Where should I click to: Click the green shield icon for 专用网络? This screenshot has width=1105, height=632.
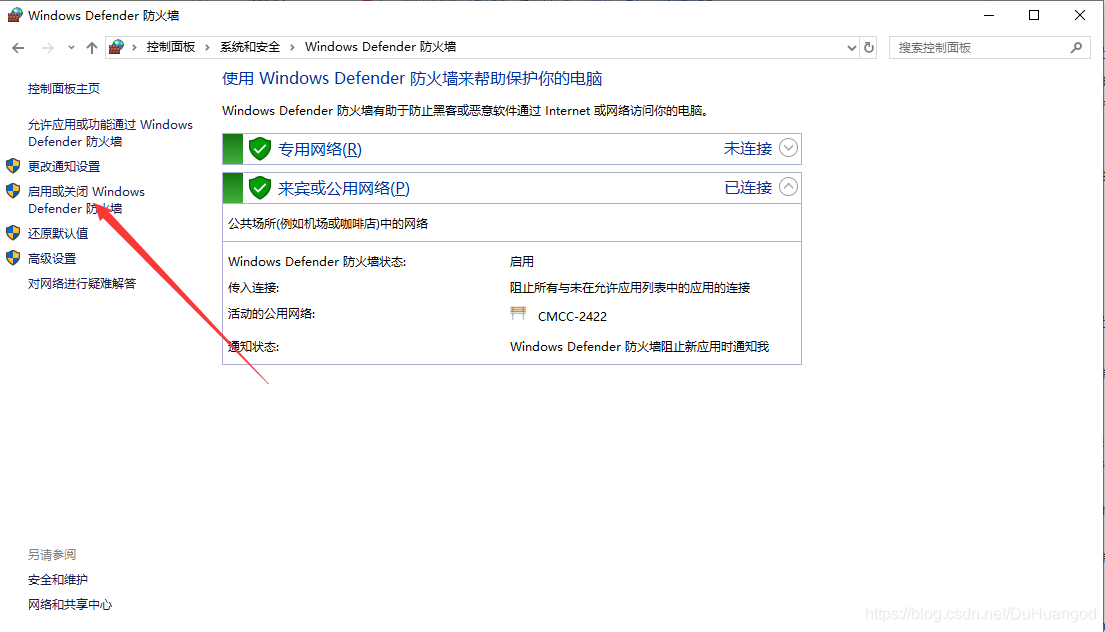260,149
